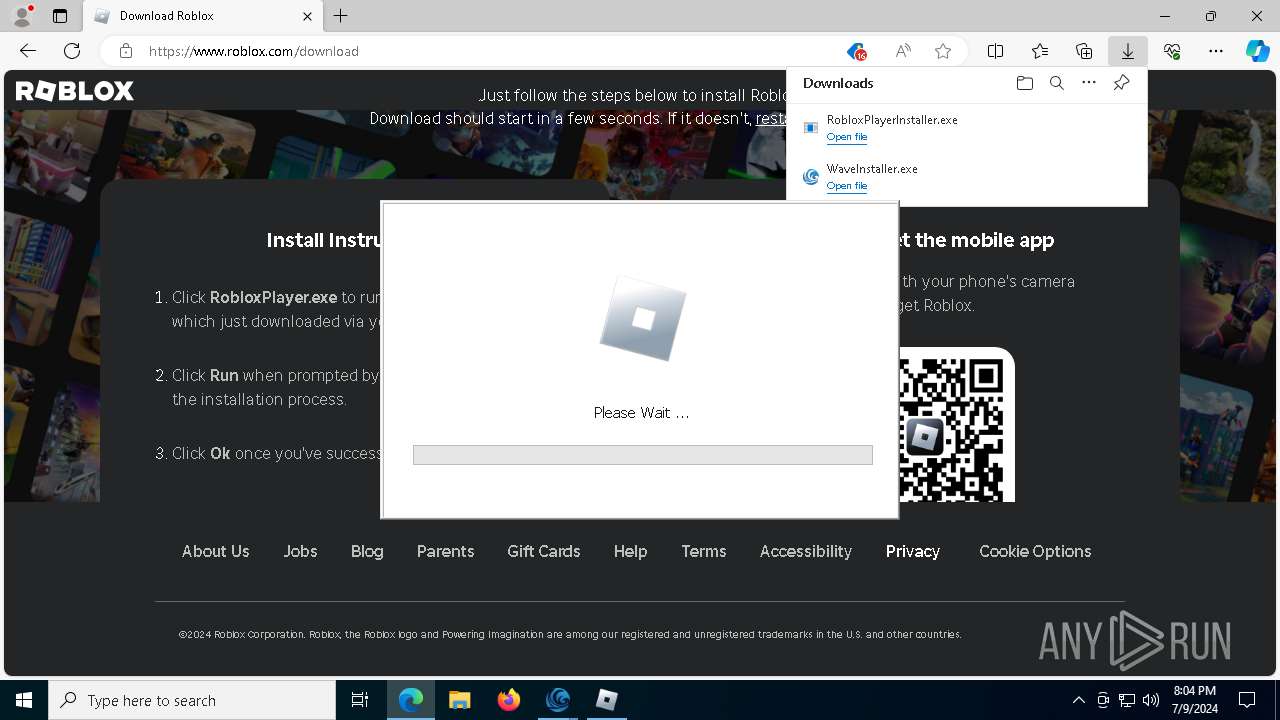This screenshot has width=1280, height=720.
Task: Open the Help footer link
Action: (630, 551)
